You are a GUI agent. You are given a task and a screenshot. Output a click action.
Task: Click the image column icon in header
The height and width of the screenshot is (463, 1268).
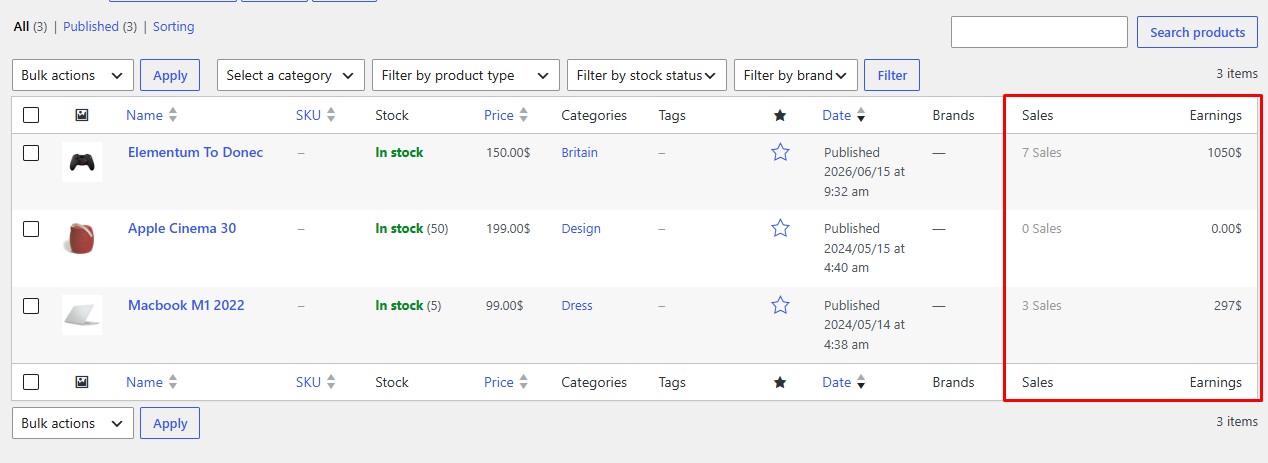tap(81, 115)
